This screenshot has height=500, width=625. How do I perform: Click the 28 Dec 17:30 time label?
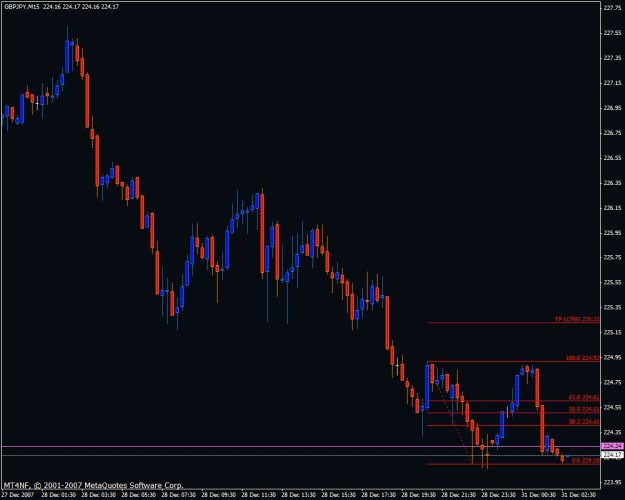click(378, 495)
